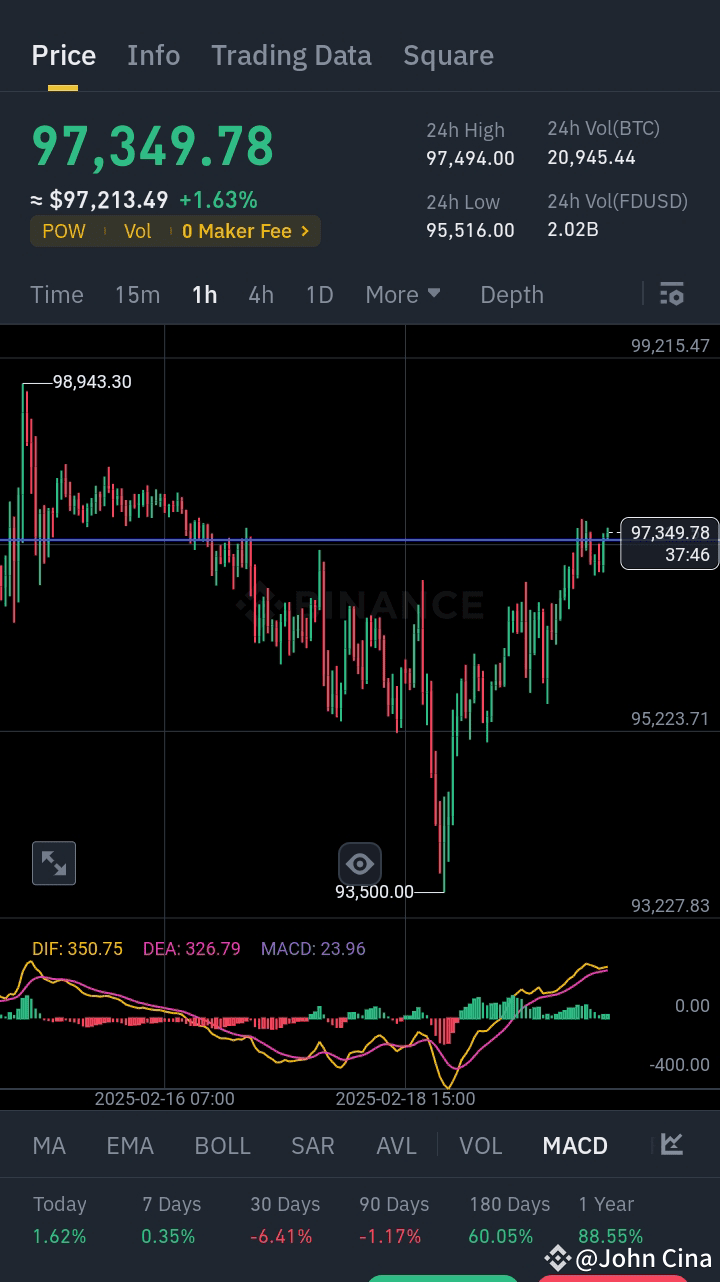Tap the 0 Maker Fee link

[246, 231]
